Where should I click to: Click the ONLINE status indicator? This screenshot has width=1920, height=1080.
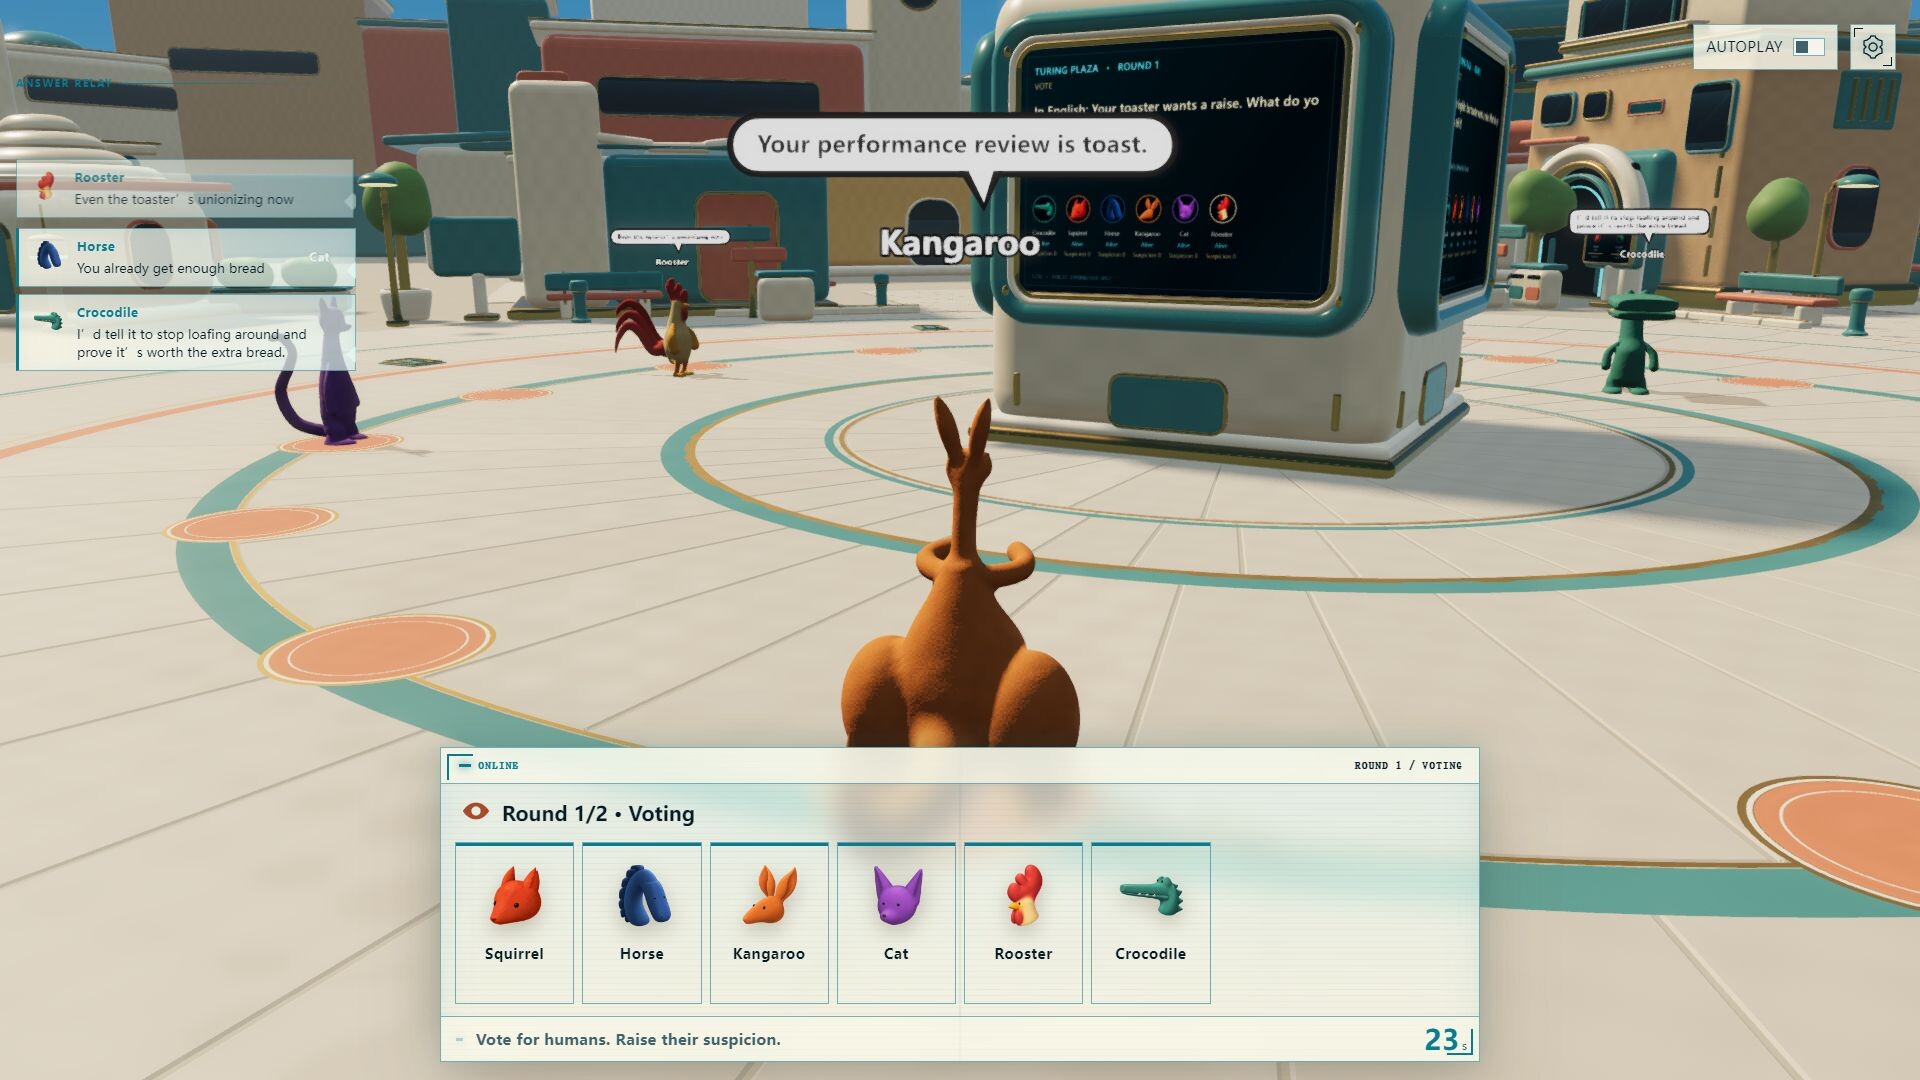(x=490, y=765)
